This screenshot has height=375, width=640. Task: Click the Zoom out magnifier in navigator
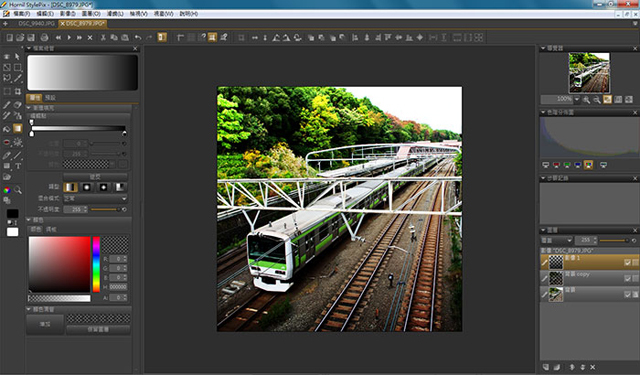pos(597,100)
